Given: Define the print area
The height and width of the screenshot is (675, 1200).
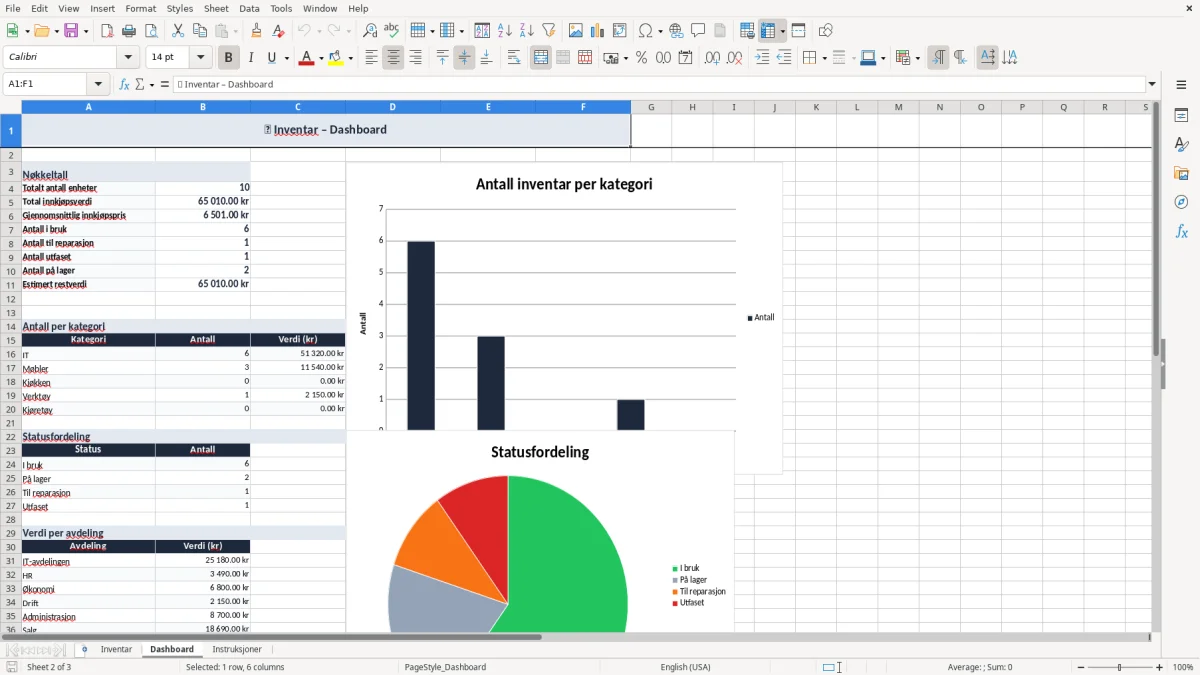Looking at the screenshot, I should 747,31.
